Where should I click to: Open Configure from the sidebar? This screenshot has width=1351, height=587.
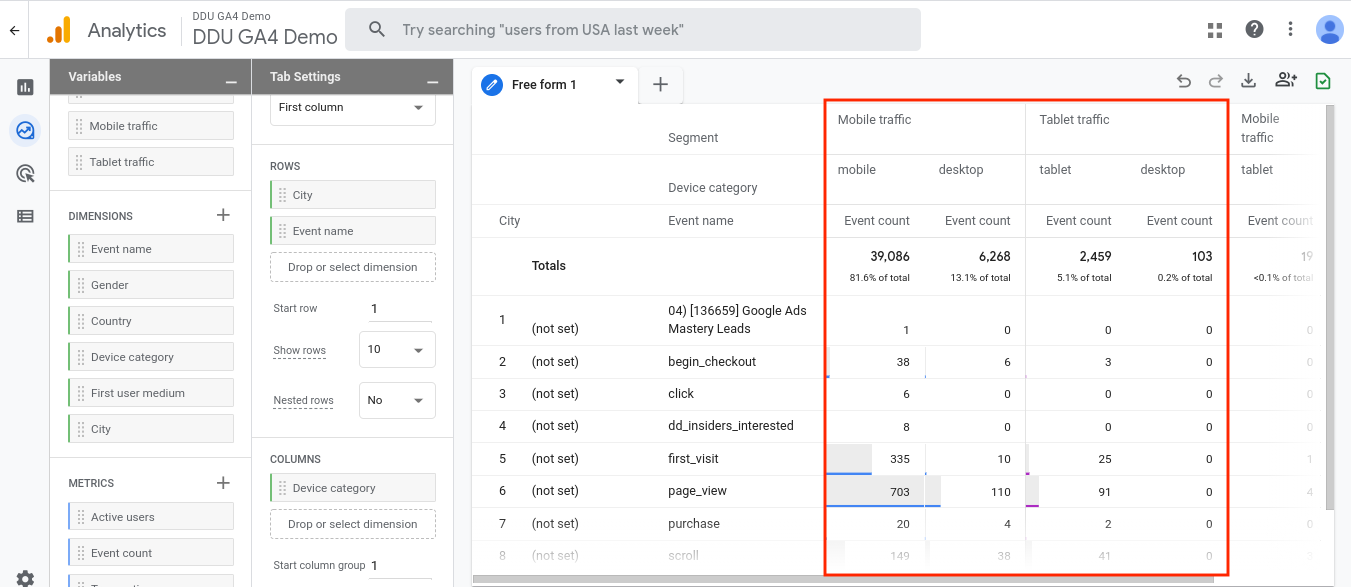[25, 216]
